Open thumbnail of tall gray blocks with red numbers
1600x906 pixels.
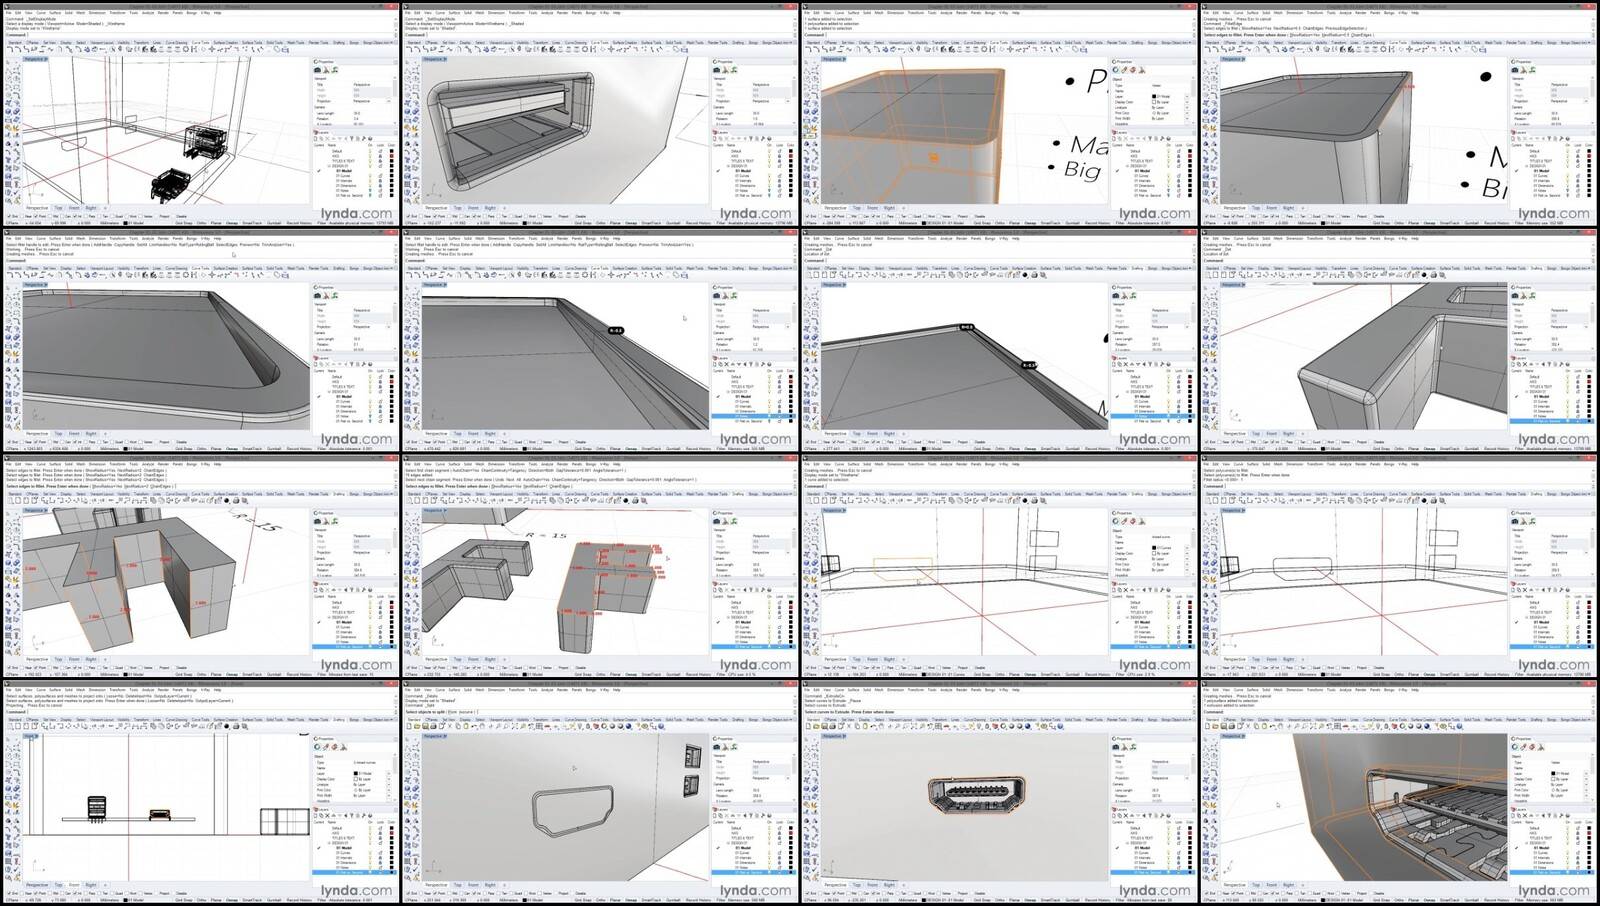pyautogui.click(x=200, y=567)
